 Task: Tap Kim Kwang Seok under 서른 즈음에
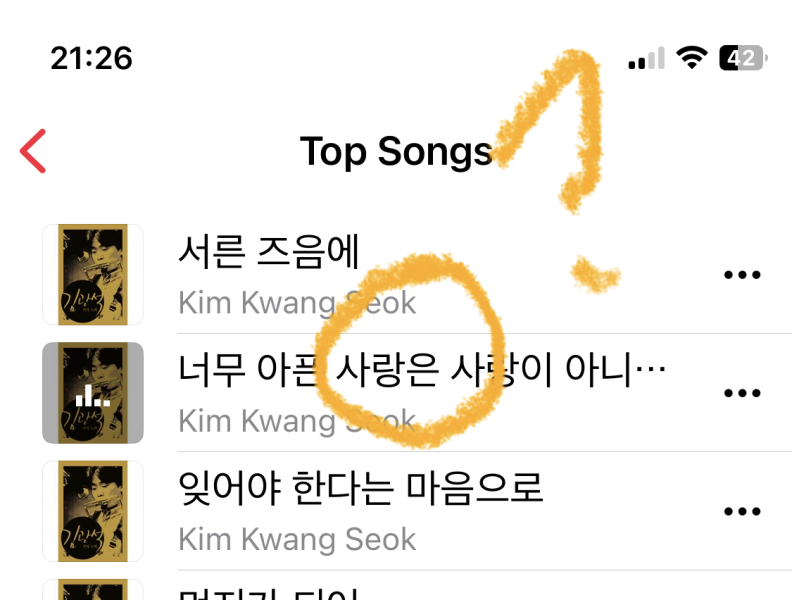click(297, 303)
